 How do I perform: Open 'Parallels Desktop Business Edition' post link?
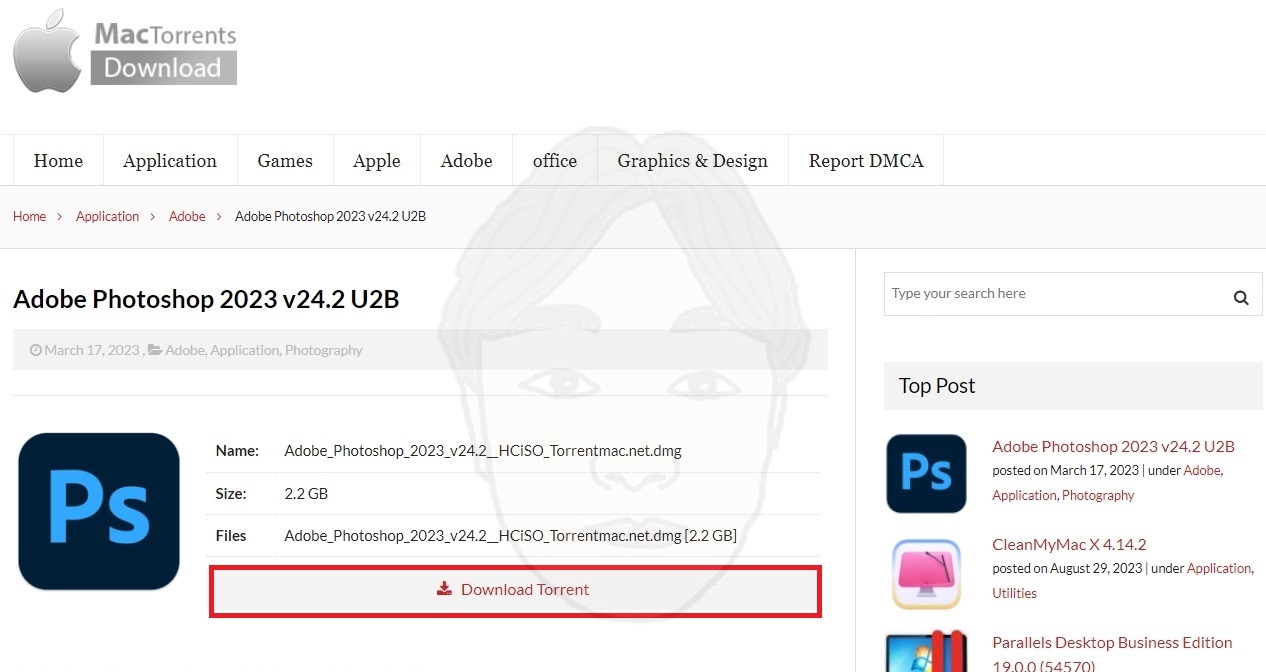(x=1112, y=653)
